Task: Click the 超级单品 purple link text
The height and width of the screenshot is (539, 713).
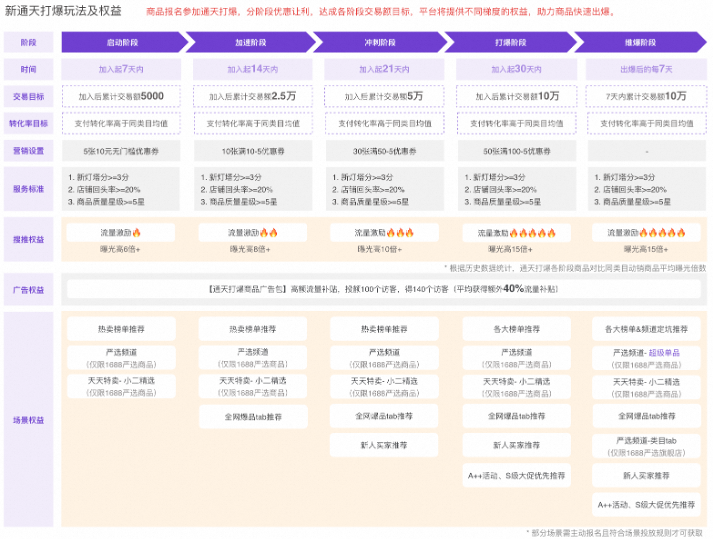Action: 664,354
